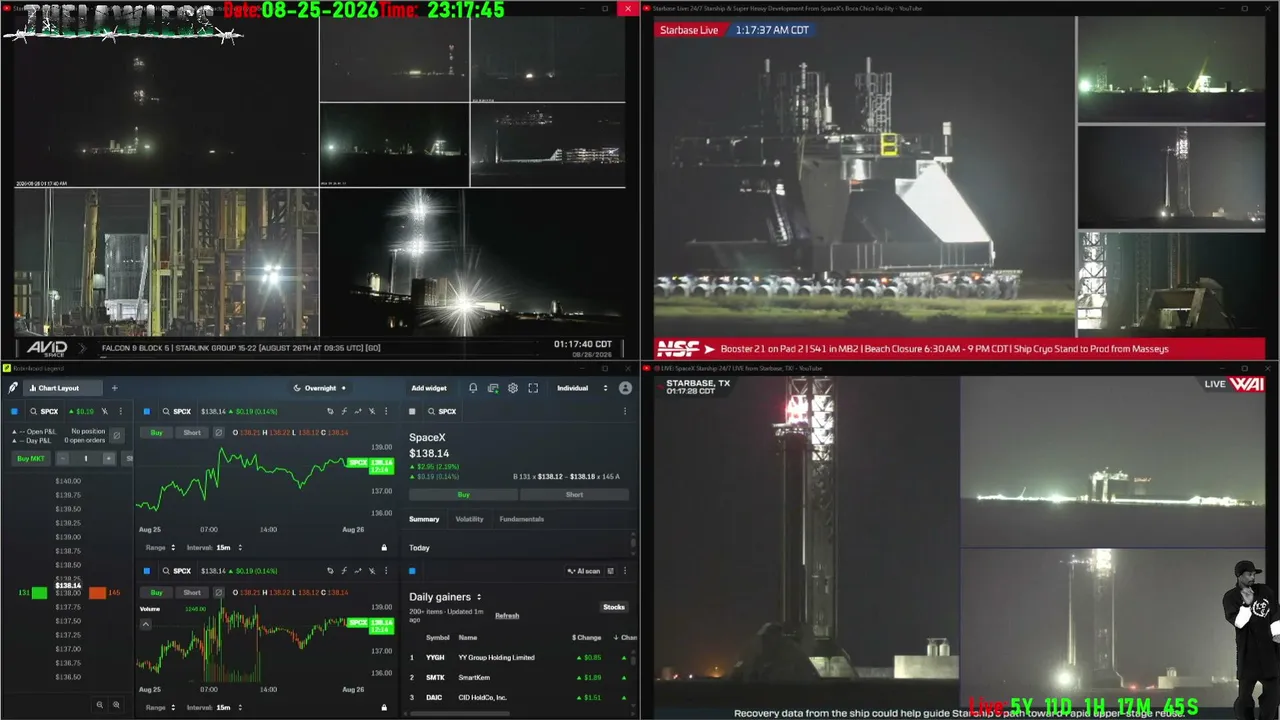The height and width of the screenshot is (720, 1280).
Task: Click the drawing tools icon in the top chart header
Action: pyautogui.click(x=372, y=411)
